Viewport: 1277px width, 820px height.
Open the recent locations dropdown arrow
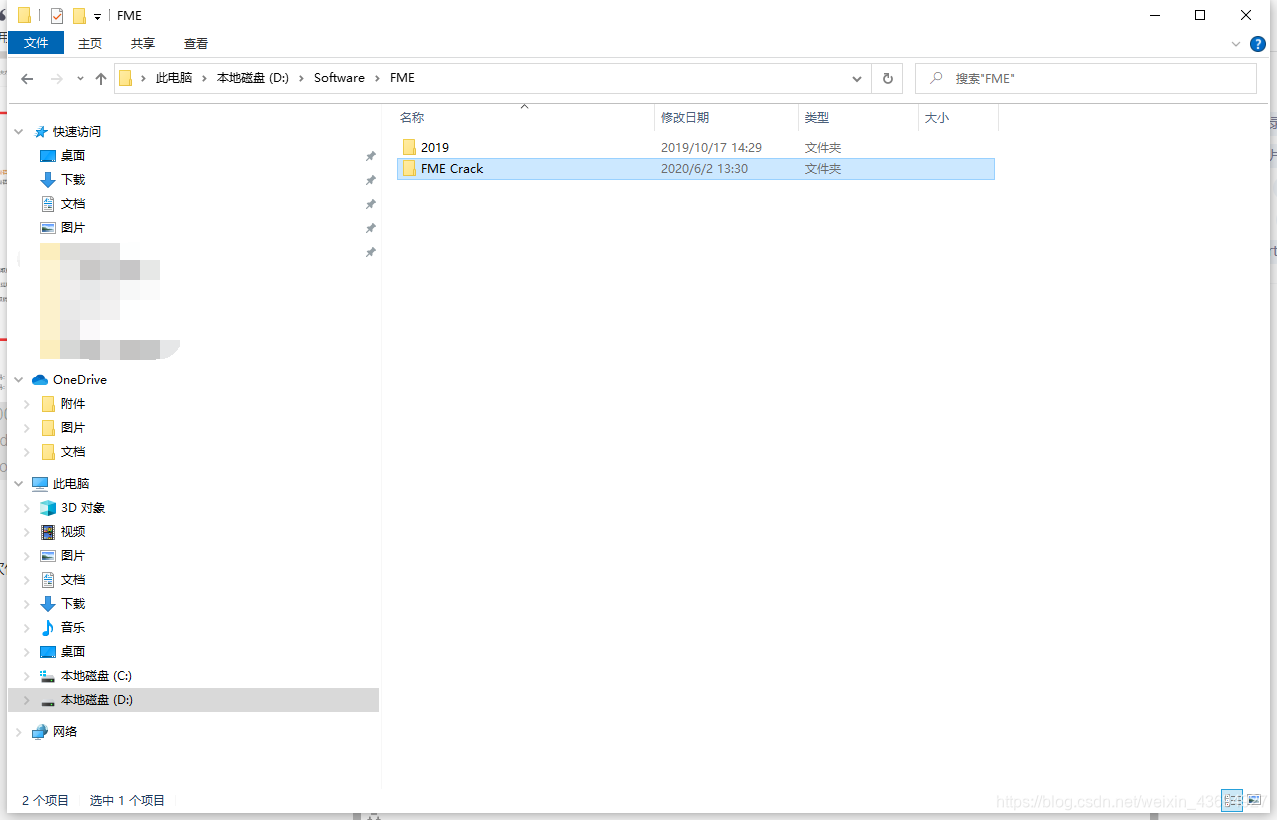80,78
